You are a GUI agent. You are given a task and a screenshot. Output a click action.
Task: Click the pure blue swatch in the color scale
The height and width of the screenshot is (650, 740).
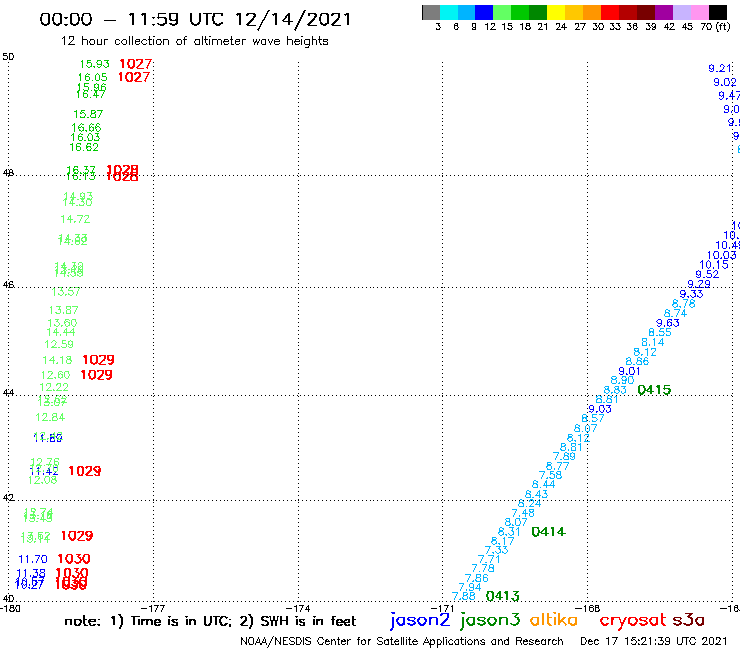point(485,12)
